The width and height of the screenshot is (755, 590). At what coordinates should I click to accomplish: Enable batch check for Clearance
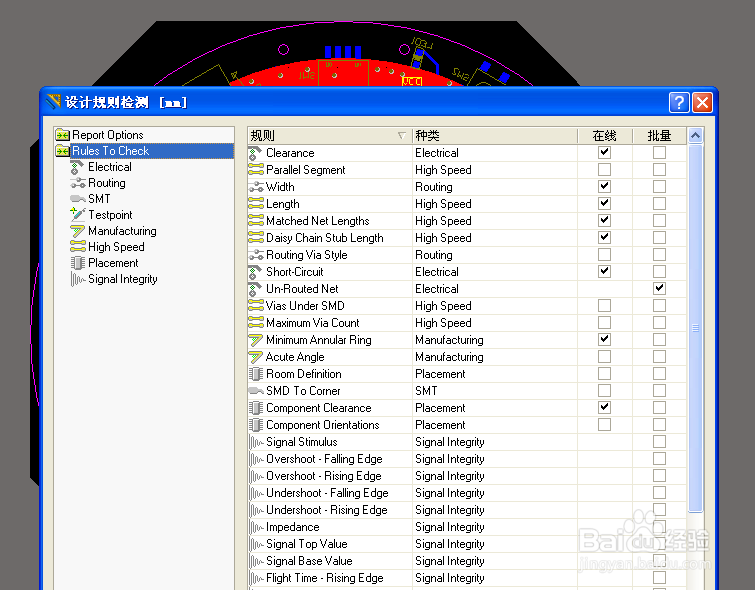tap(659, 153)
